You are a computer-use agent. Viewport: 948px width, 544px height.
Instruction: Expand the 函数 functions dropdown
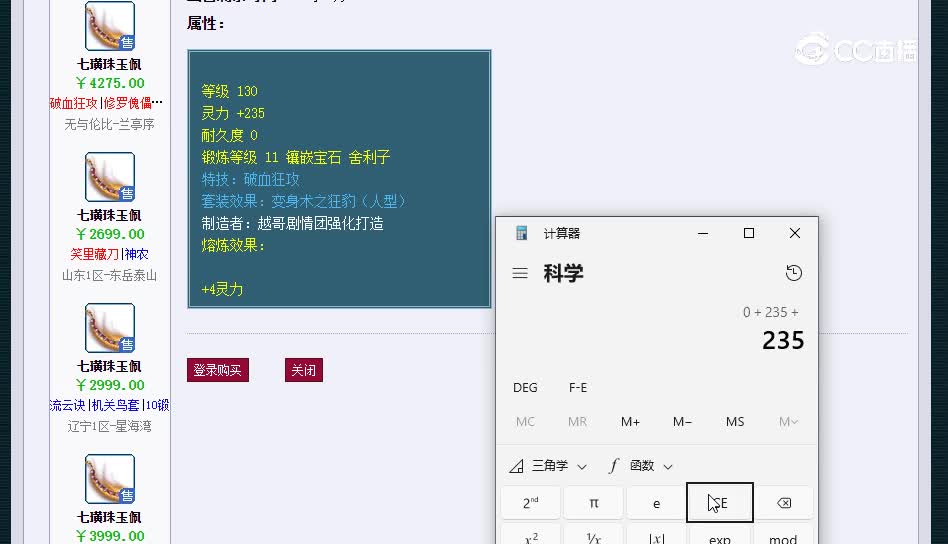tap(640, 466)
